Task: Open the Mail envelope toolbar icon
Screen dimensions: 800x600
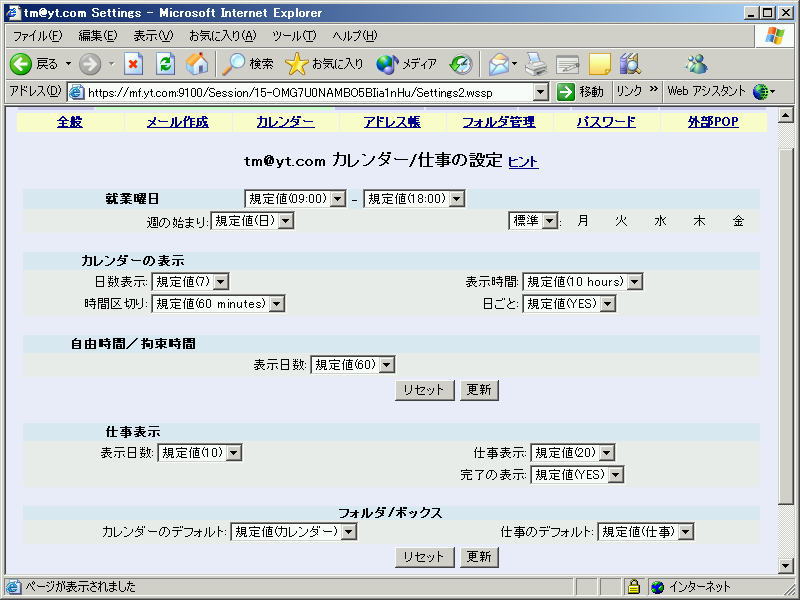Action: (x=498, y=64)
